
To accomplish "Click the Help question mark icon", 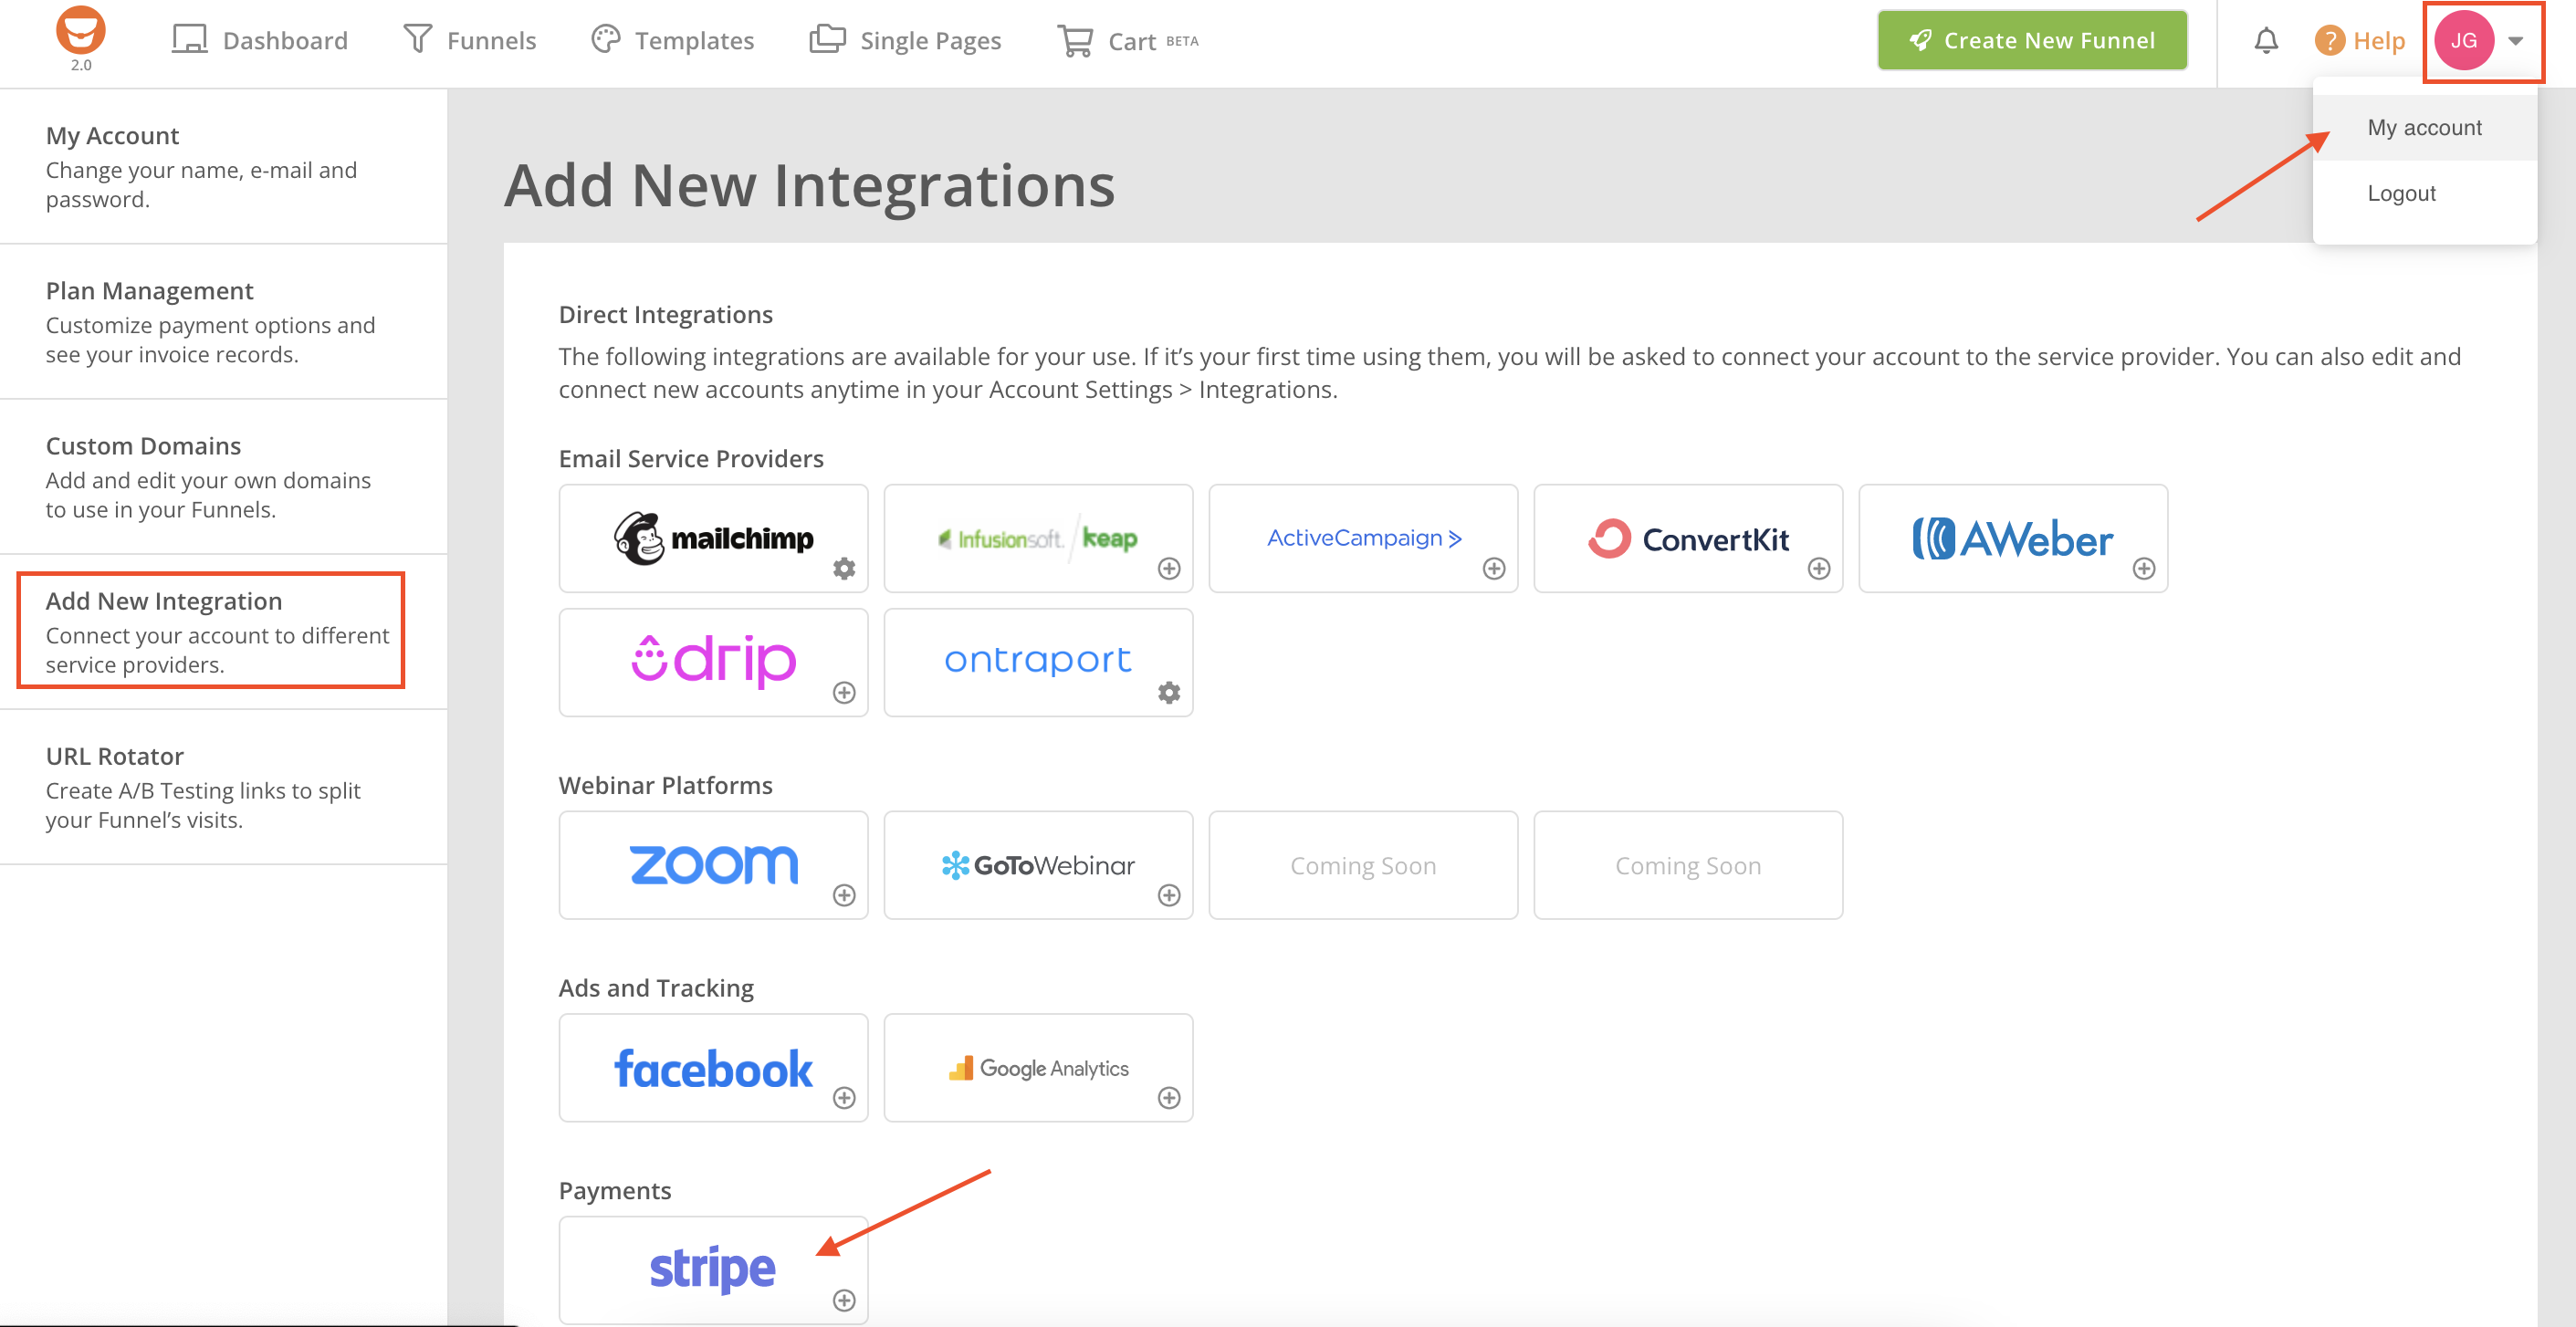I will (2329, 41).
